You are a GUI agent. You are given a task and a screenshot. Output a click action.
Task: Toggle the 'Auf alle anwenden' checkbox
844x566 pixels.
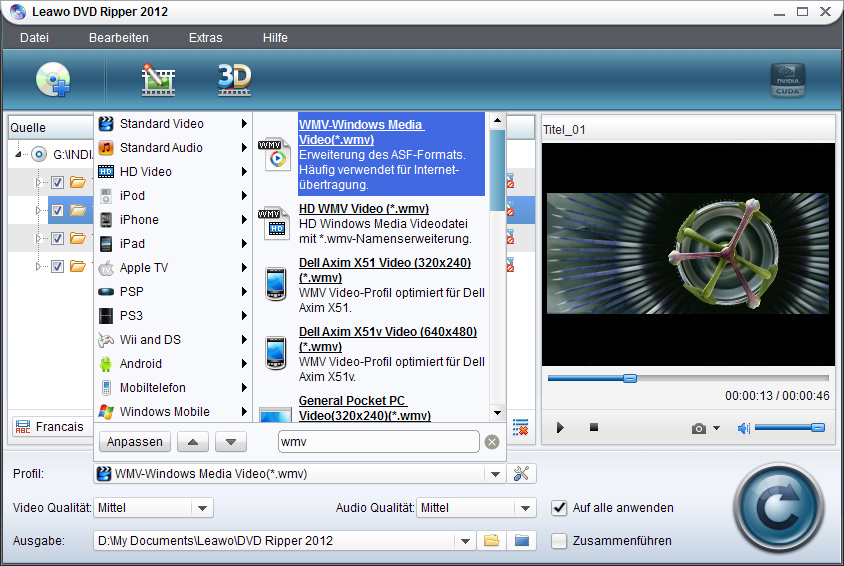pyautogui.click(x=560, y=508)
